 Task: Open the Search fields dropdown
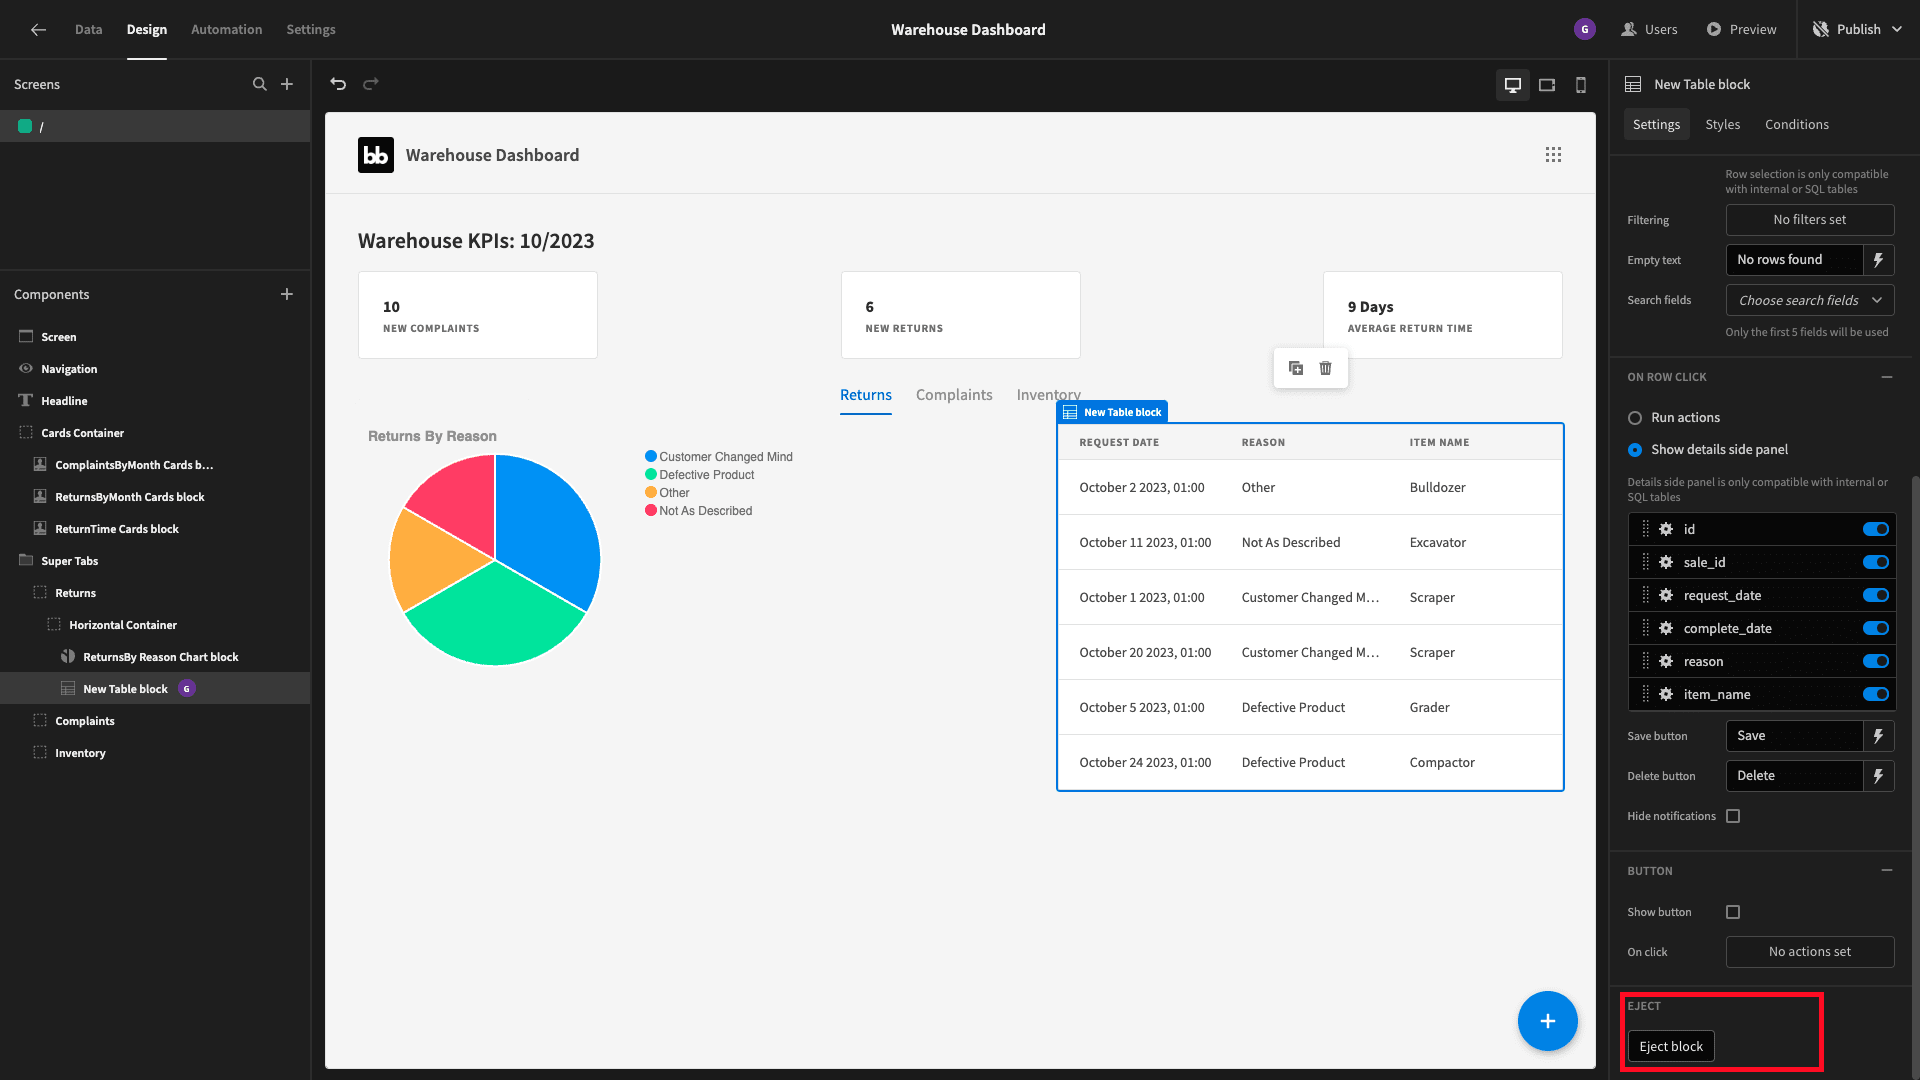1810,300
